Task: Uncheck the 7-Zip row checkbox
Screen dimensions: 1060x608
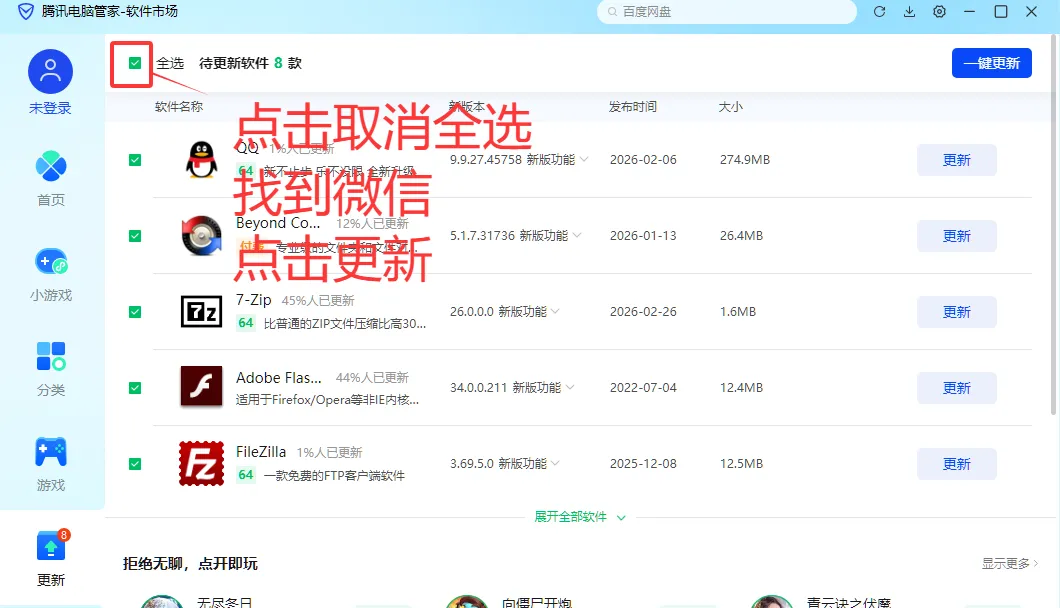Action: (x=135, y=311)
